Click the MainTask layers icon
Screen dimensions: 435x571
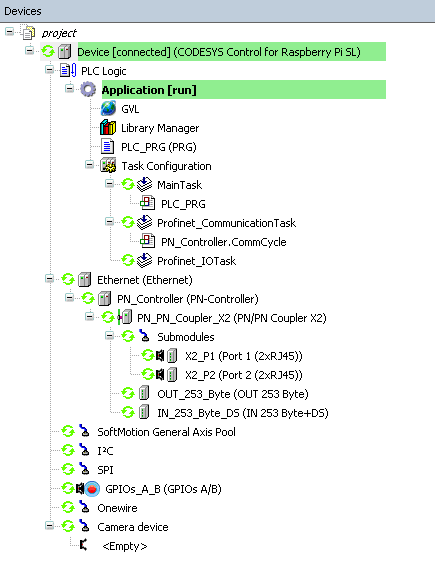tap(145, 185)
